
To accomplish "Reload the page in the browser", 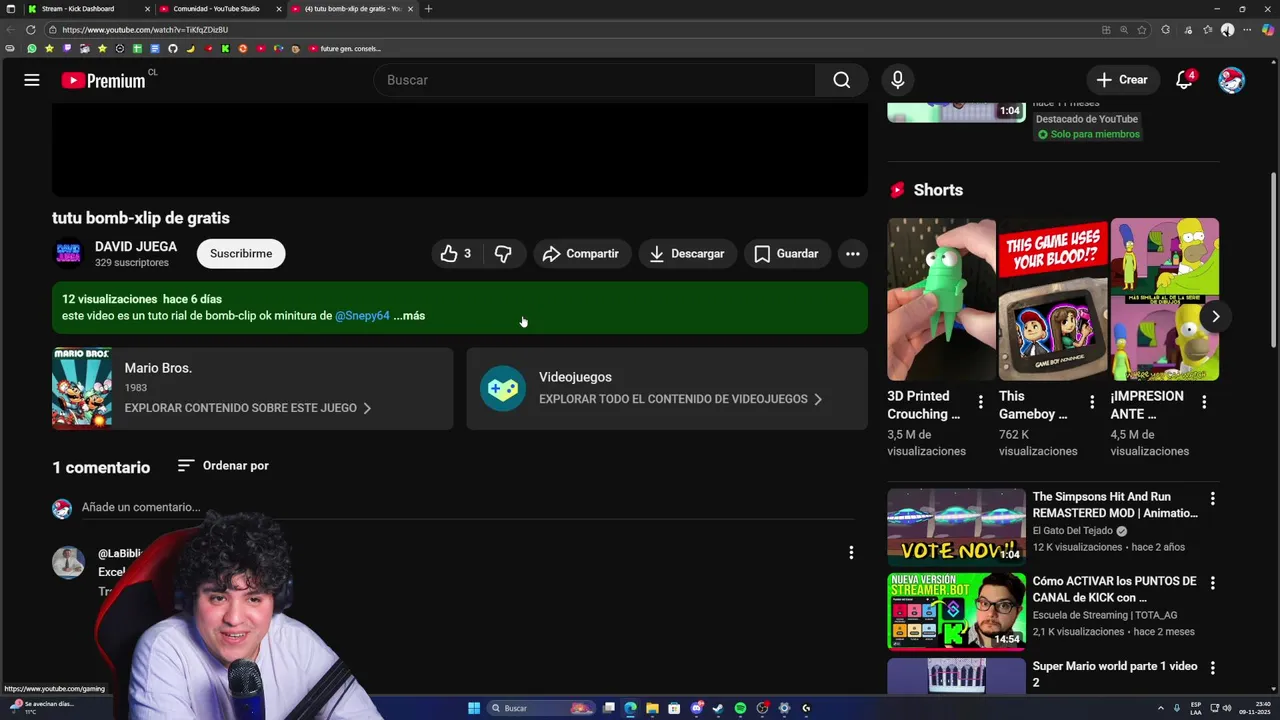I will coord(31,30).
